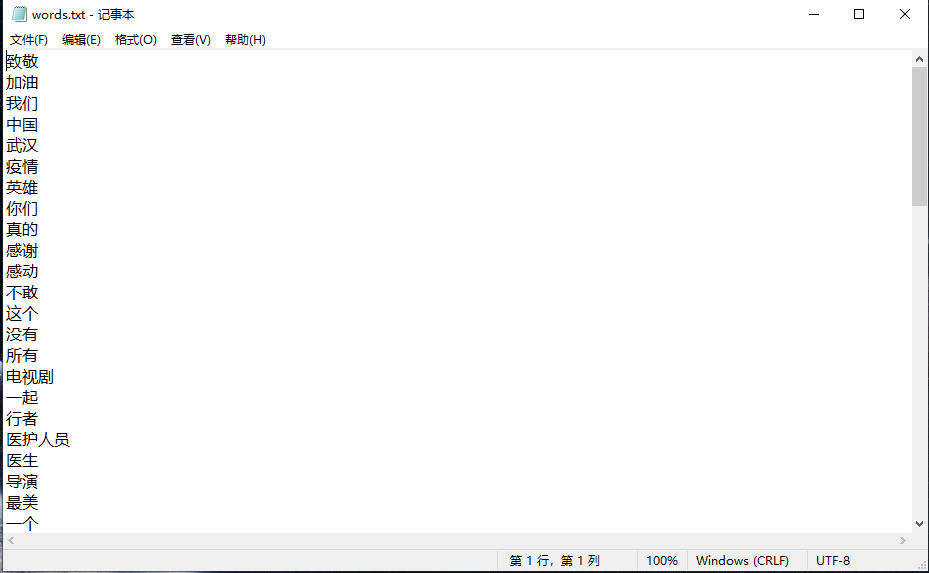Click Windows (CRLF) line ending indicator
This screenshot has height=573, width=929.
click(x=742, y=561)
